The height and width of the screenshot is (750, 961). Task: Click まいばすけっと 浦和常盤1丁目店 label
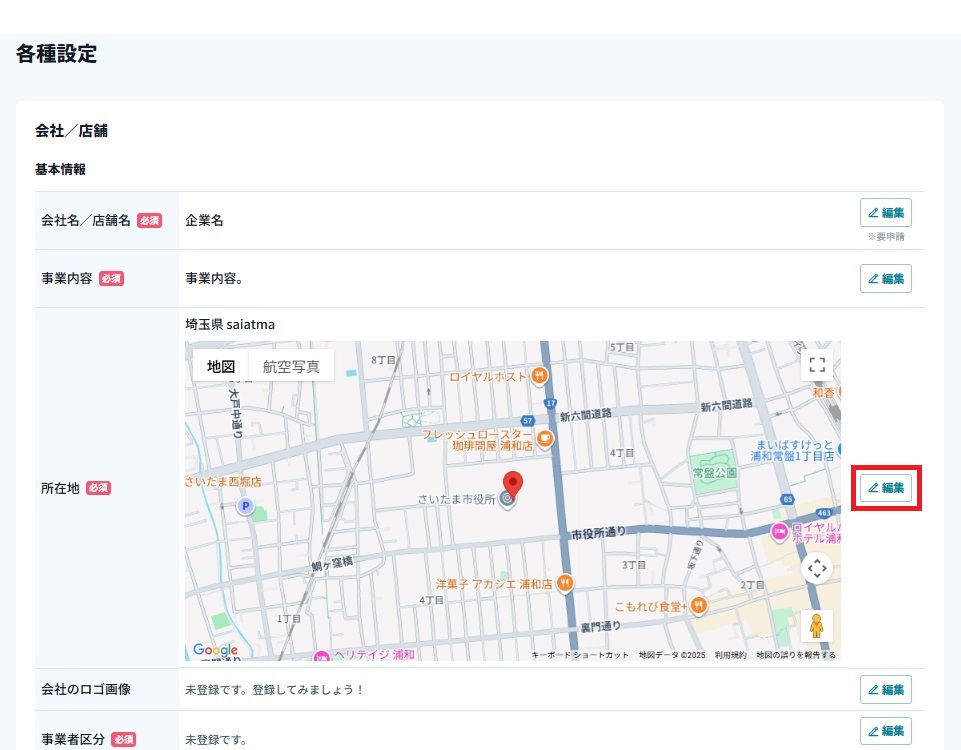click(792, 450)
